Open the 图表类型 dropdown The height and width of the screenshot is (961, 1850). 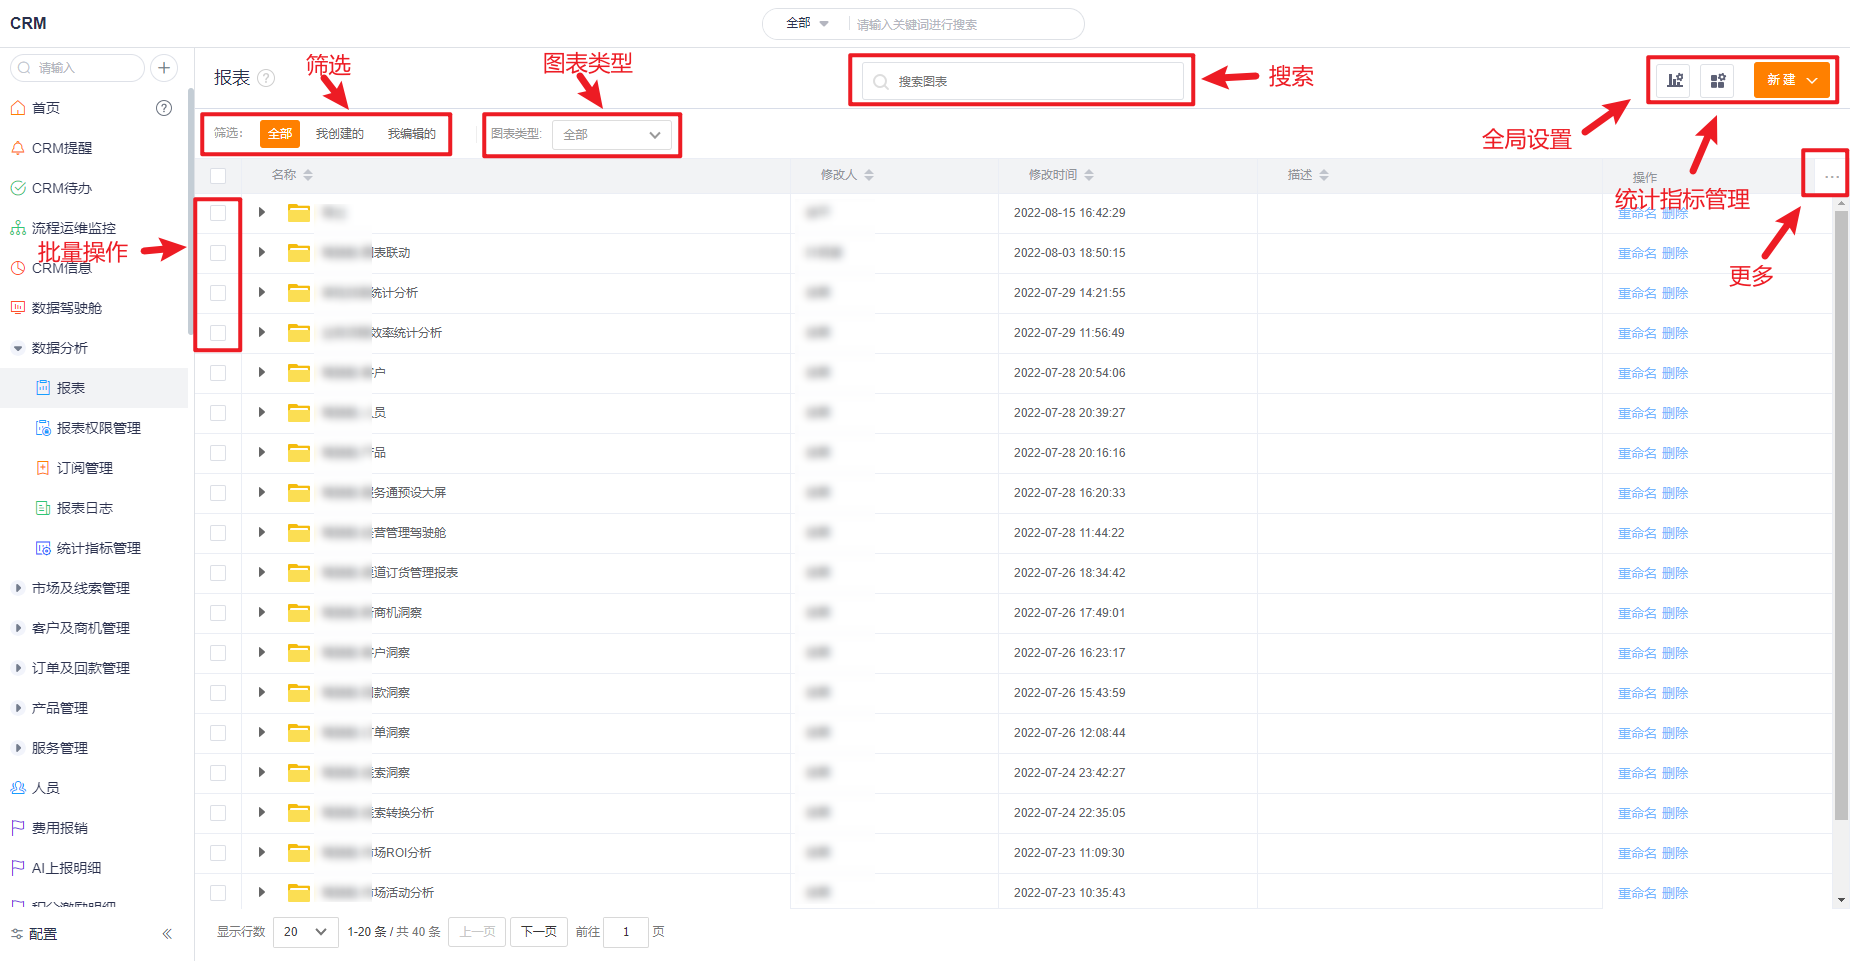point(612,135)
